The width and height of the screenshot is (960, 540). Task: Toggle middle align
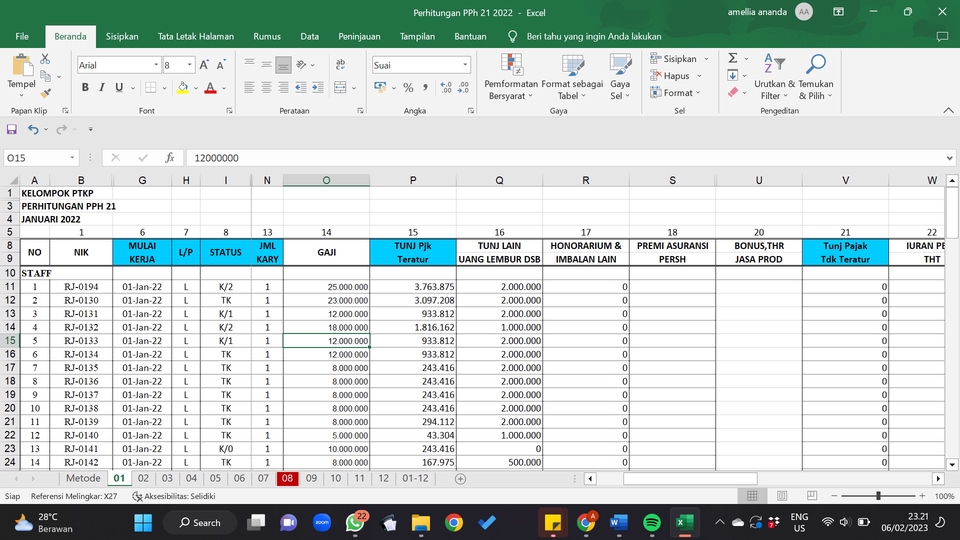coord(266,65)
